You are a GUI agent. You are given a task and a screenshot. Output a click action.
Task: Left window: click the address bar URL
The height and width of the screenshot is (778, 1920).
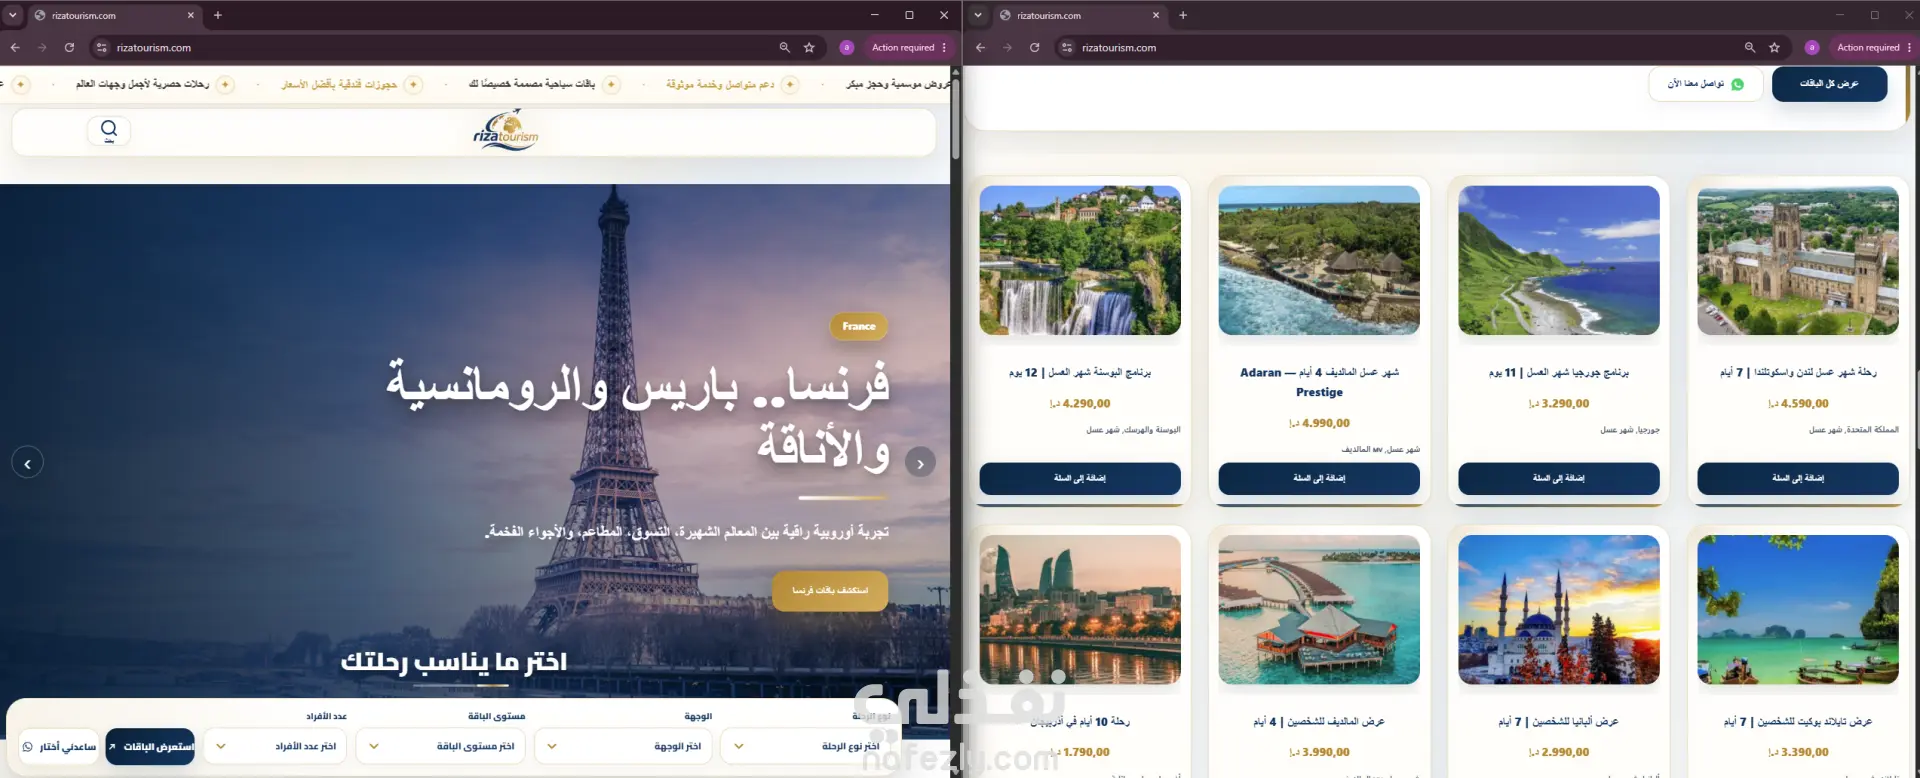pyautogui.click(x=154, y=47)
